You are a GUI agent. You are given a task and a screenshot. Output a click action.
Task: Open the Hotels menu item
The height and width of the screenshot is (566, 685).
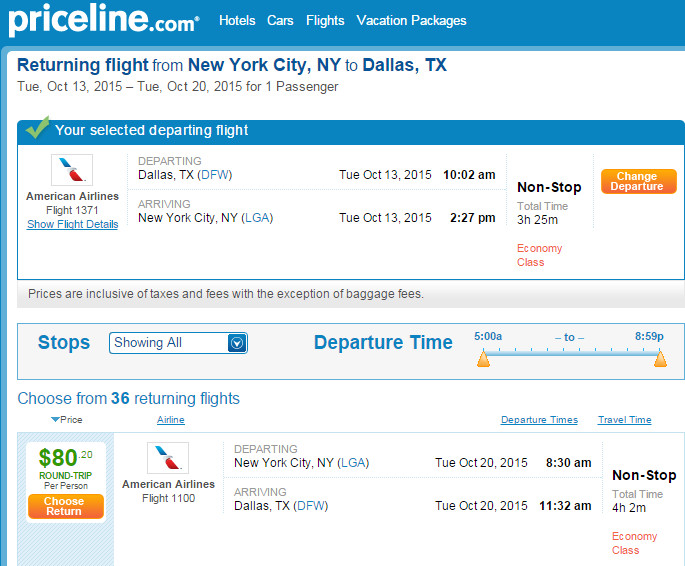(x=237, y=20)
